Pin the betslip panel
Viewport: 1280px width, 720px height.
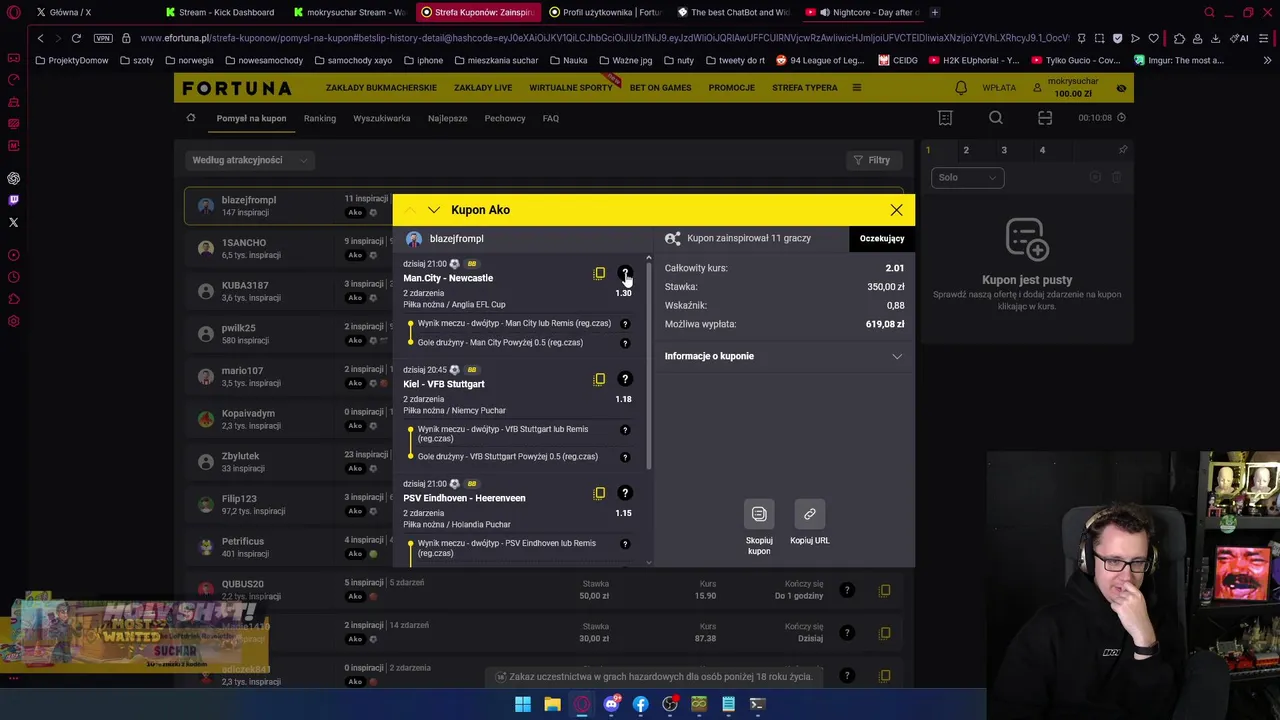click(1122, 150)
